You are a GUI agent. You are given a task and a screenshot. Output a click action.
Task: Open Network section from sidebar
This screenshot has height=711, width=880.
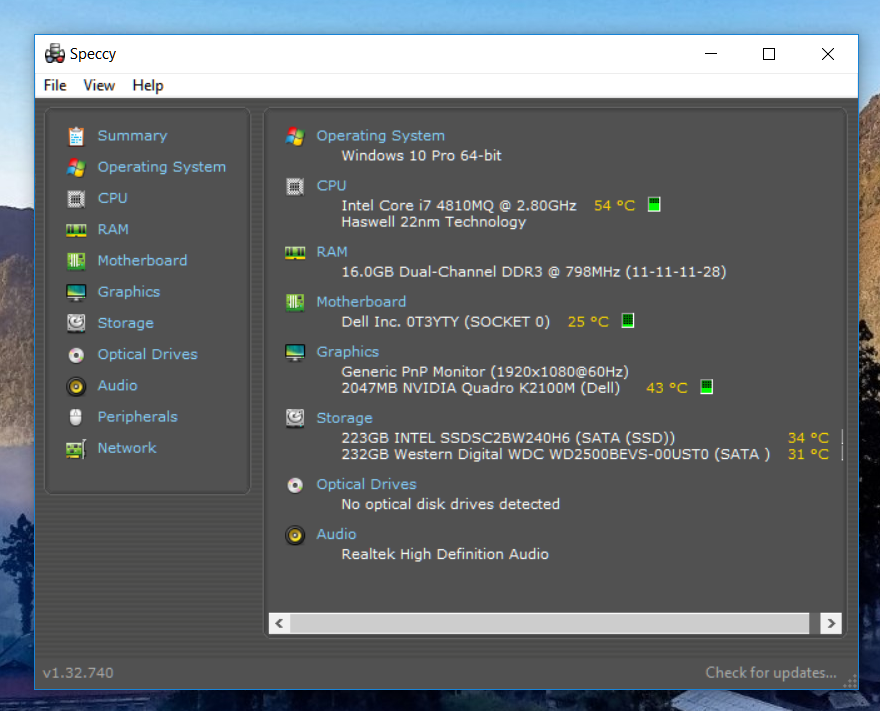pyautogui.click(x=127, y=448)
